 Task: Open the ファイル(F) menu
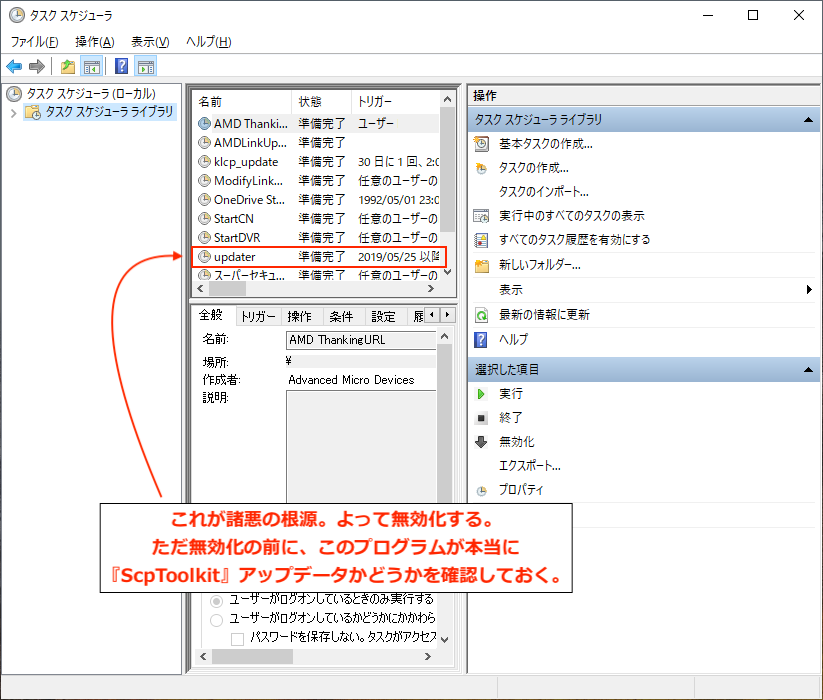pos(35,41)
